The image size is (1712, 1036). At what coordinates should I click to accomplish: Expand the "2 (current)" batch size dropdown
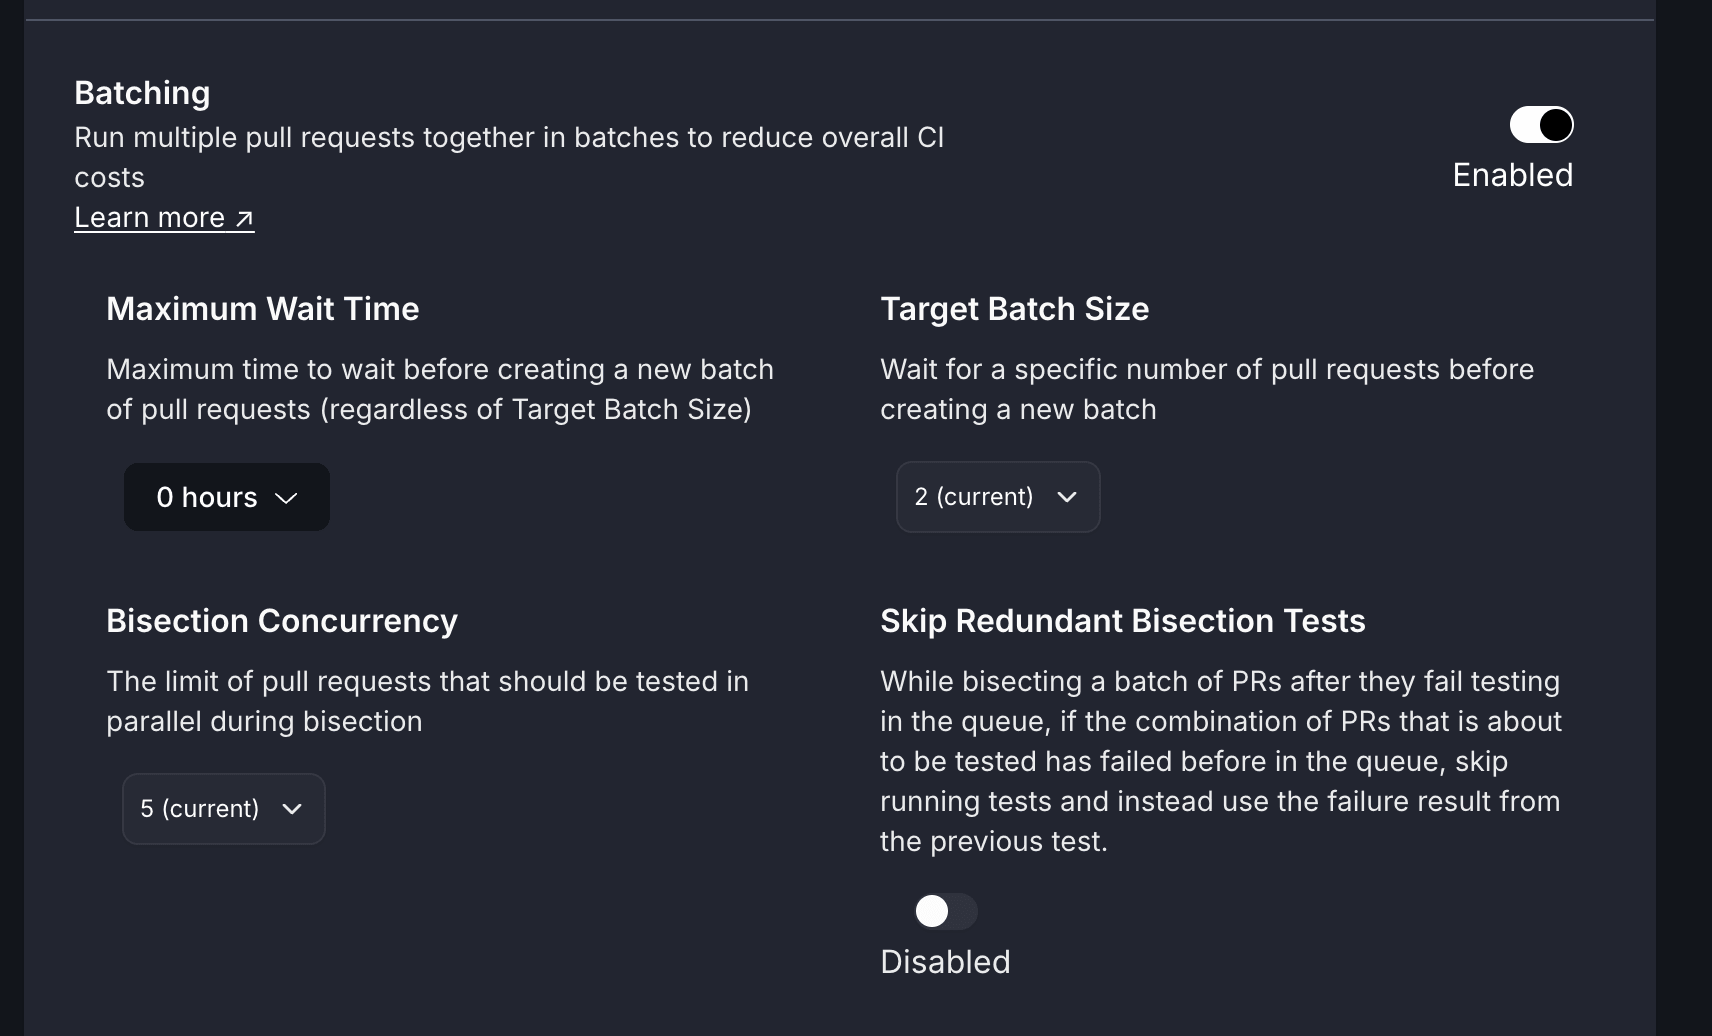pyautogui.click(x=997, y=497)
